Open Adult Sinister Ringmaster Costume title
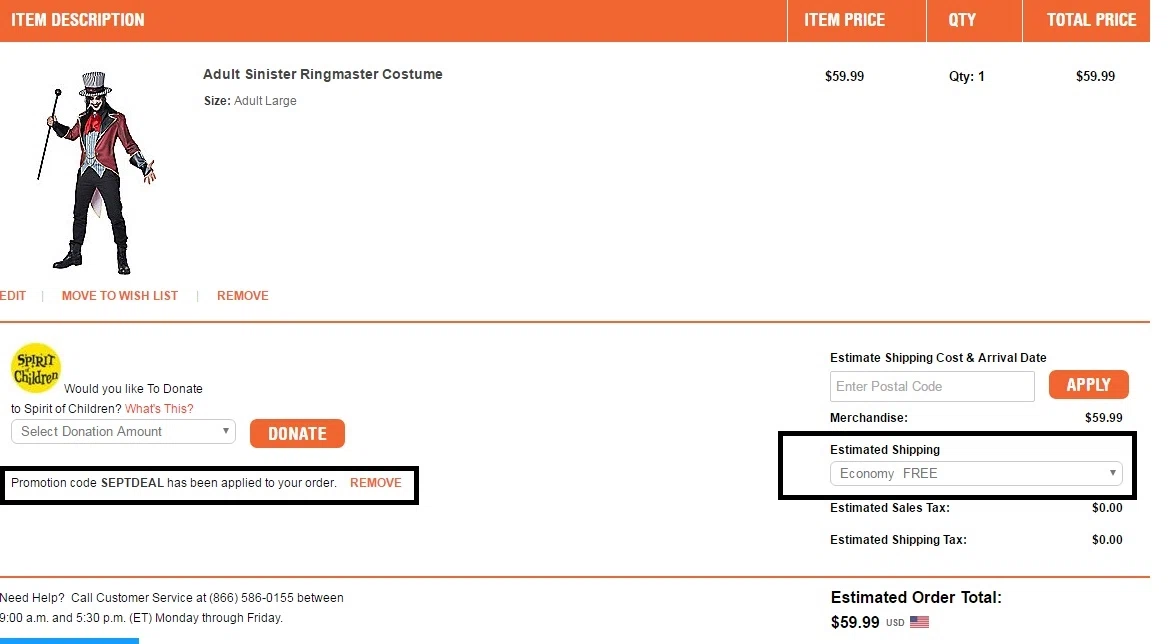The width and height of the screenshot is (1171, 644). pyautogui.click(x=323, y=74)
